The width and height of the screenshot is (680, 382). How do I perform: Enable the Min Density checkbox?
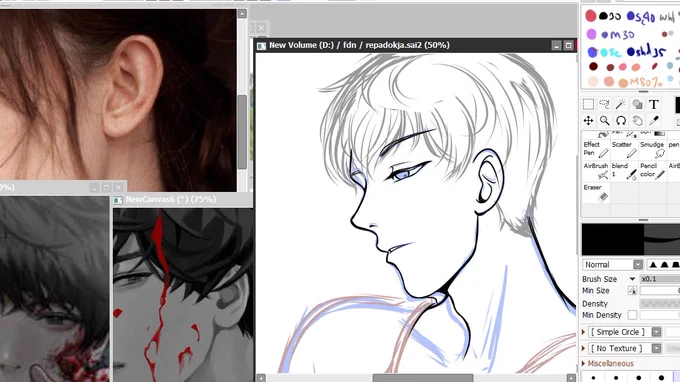(632, 315)
